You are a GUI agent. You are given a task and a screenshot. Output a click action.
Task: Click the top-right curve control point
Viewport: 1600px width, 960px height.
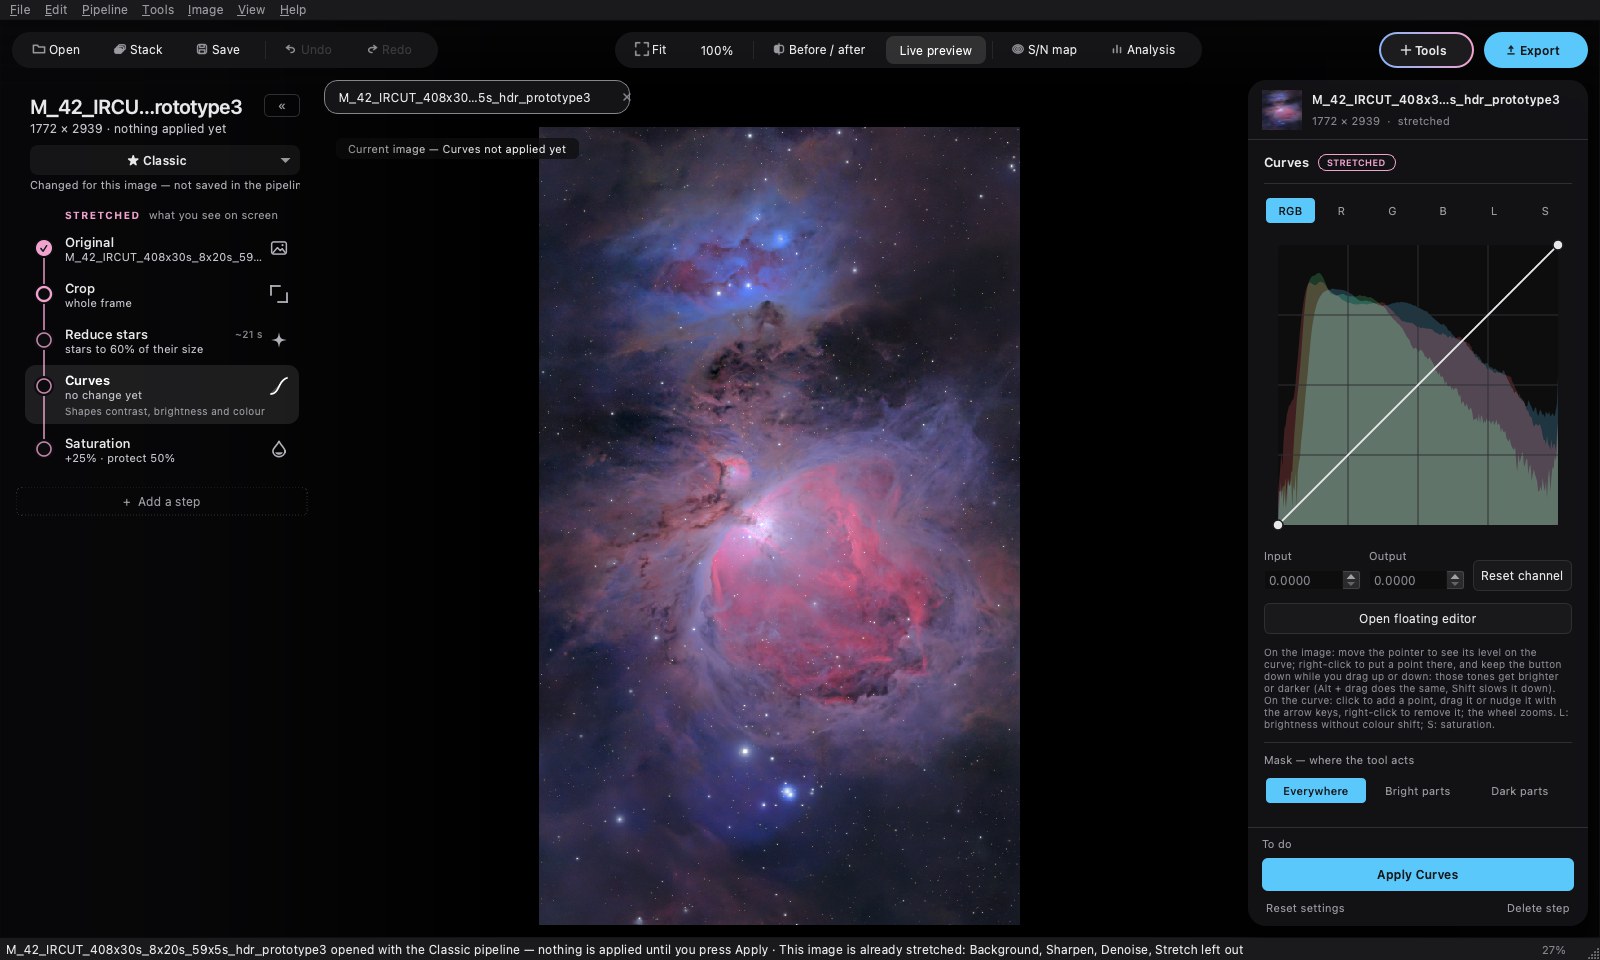pyautogui.click(x=1558, y=245)
